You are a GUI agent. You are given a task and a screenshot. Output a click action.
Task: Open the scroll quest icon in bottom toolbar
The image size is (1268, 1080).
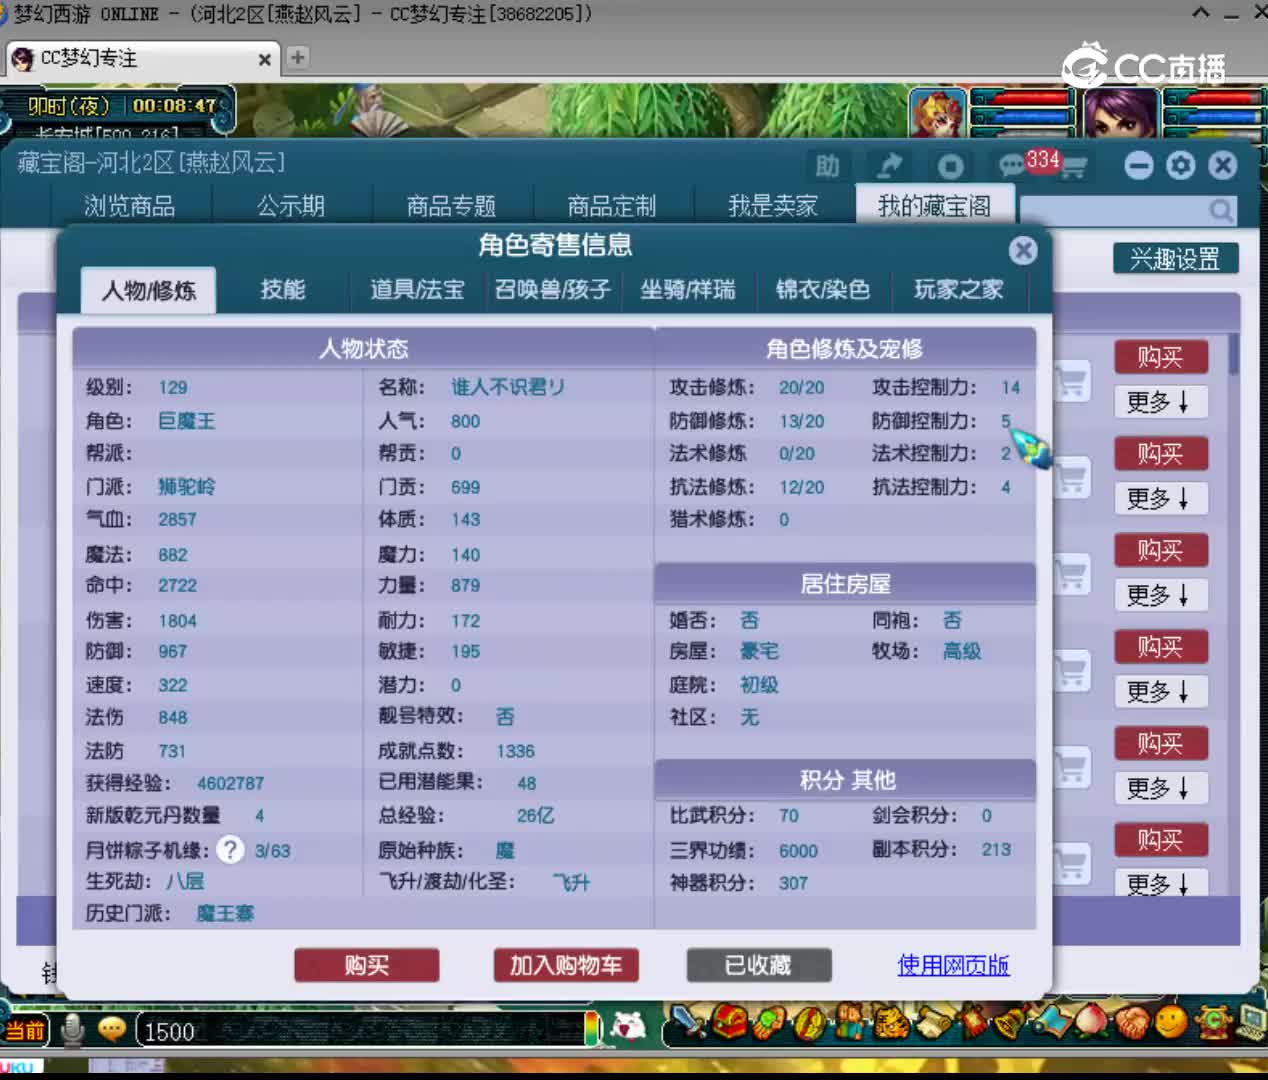932,1023
